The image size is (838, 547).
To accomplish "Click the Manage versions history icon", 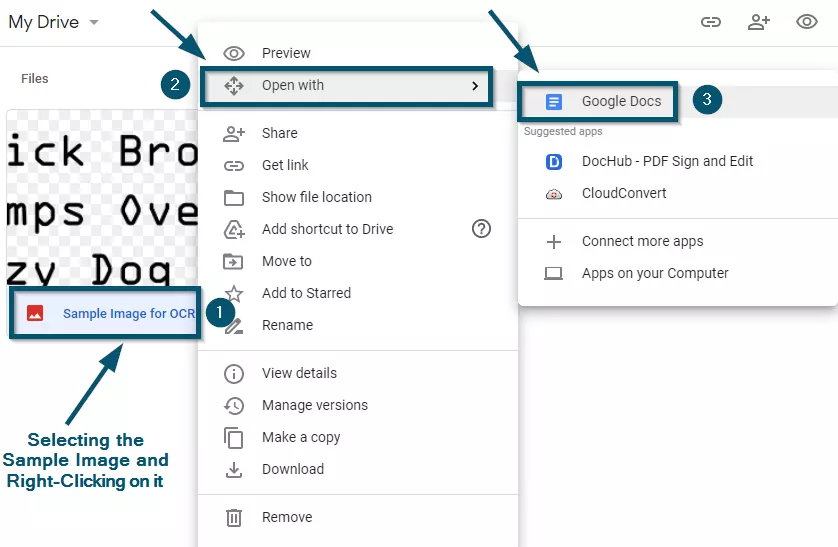I will (234, 405).
